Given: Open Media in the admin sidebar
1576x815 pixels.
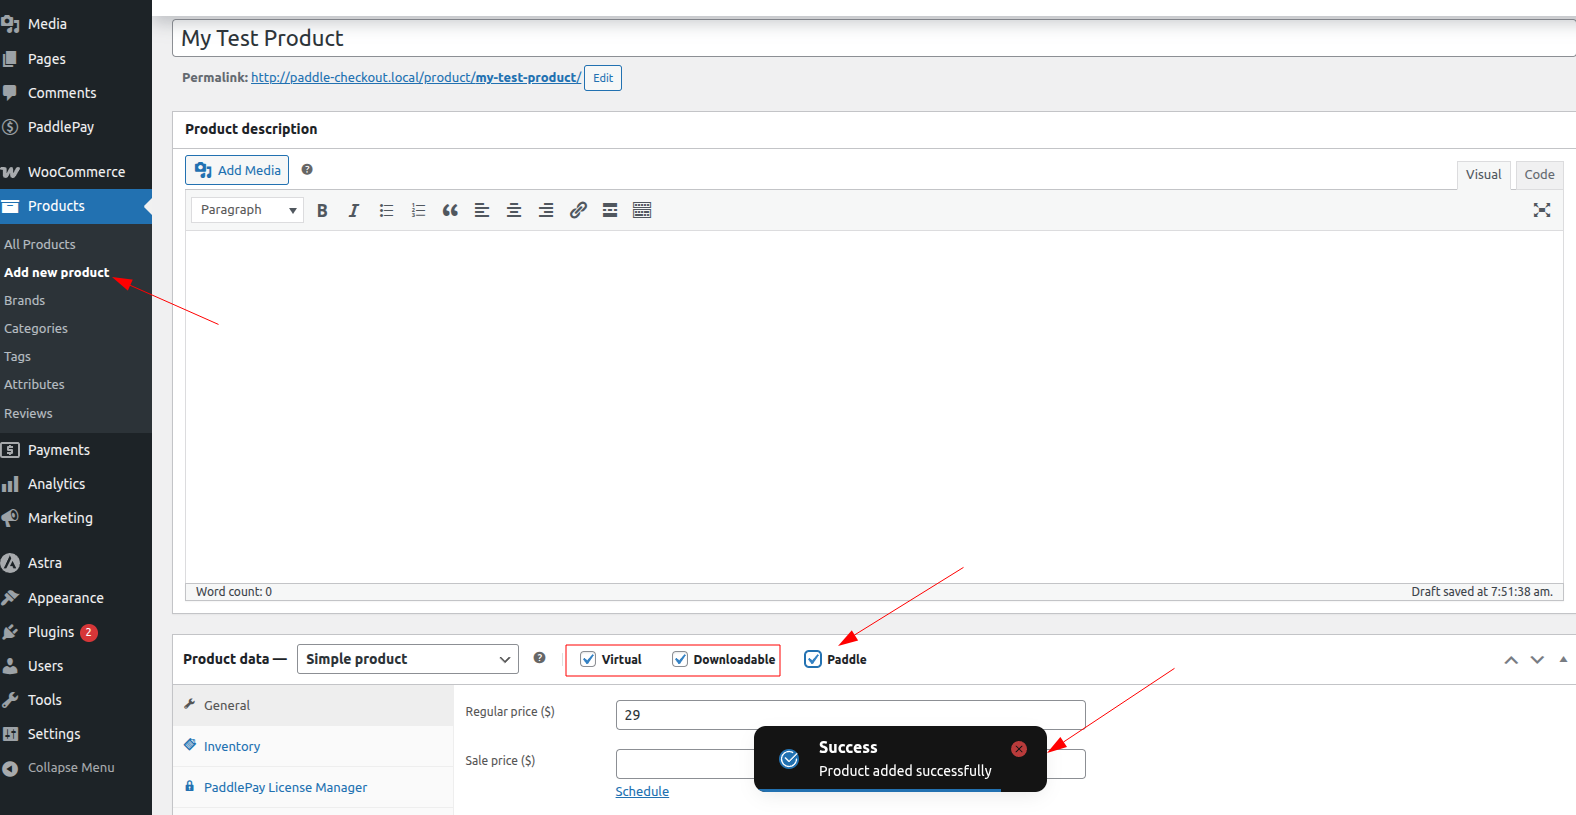Looking at the screenshot, I should (x=76, y=24).
